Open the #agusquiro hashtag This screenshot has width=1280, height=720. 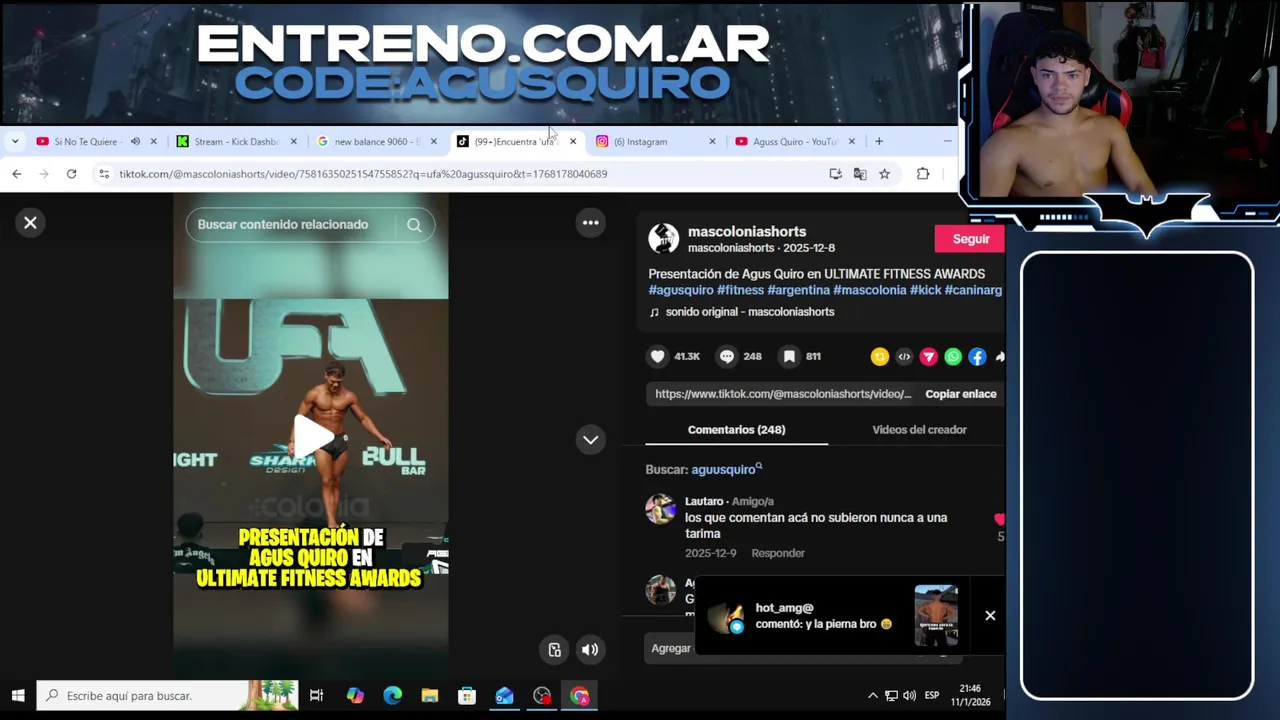coord(681,290)
